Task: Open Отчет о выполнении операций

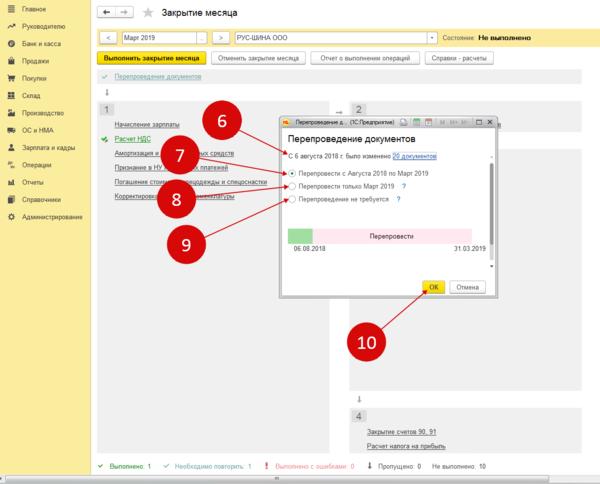Action: [365, 58]
